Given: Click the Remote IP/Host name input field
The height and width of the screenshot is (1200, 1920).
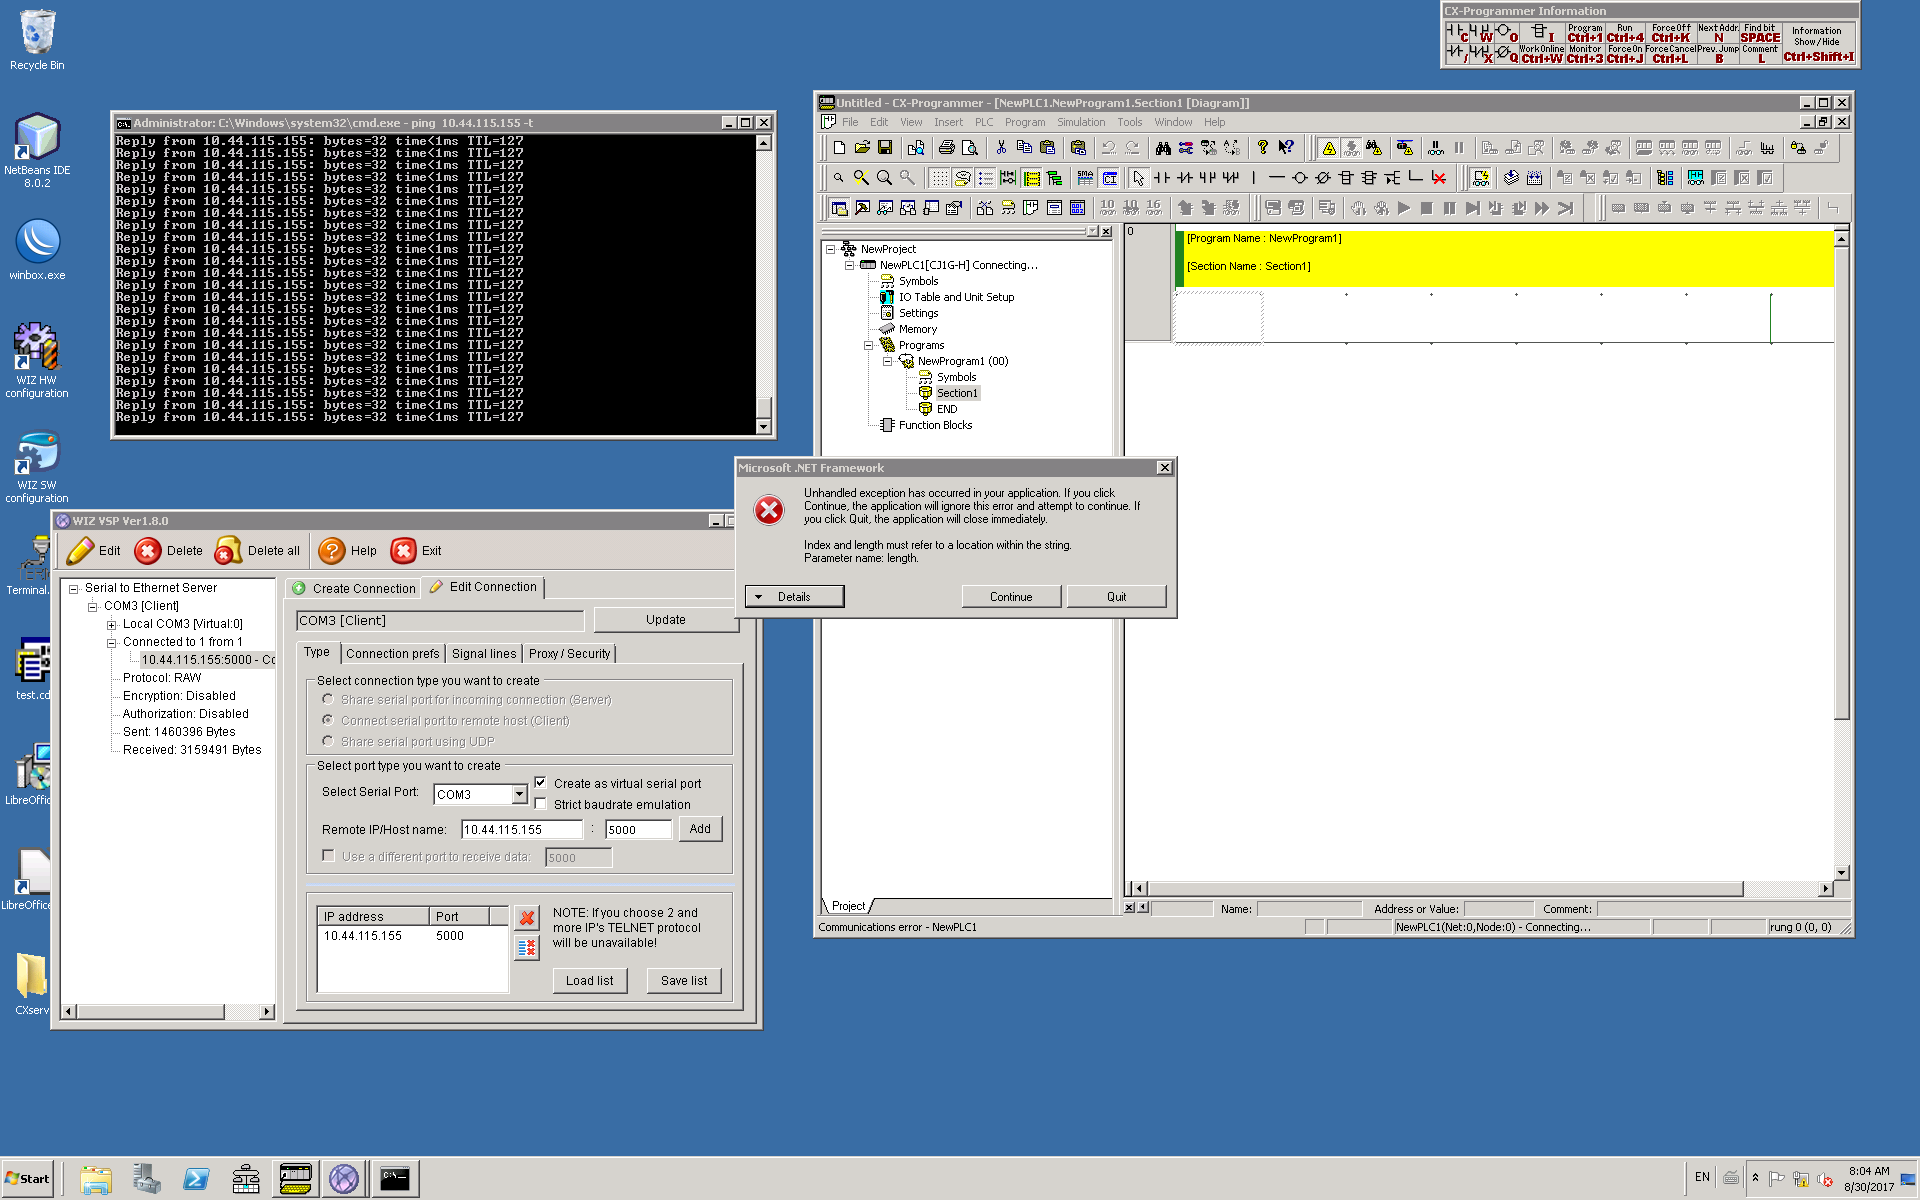Looking at the screenshot, I should (521, 829).
